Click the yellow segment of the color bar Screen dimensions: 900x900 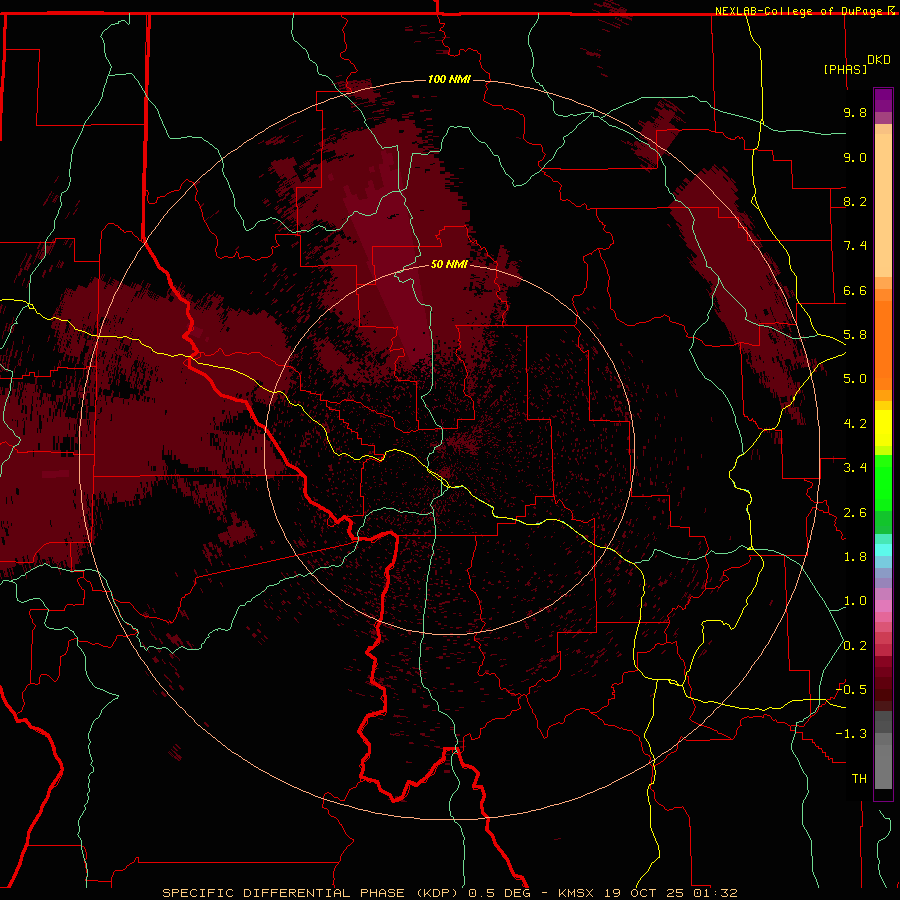(x=883, y=428)
